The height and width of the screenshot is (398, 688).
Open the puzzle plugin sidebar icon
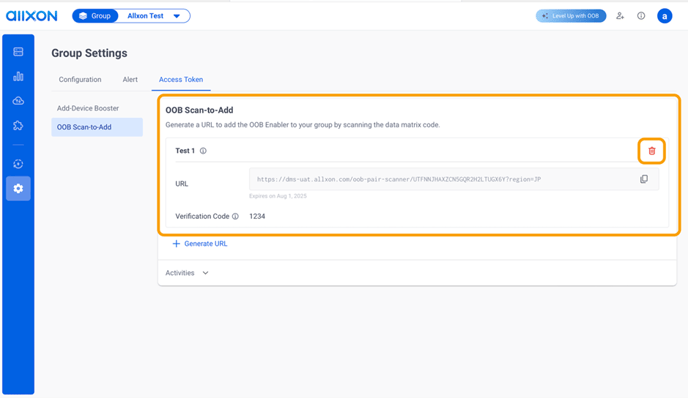click(18, 125)
